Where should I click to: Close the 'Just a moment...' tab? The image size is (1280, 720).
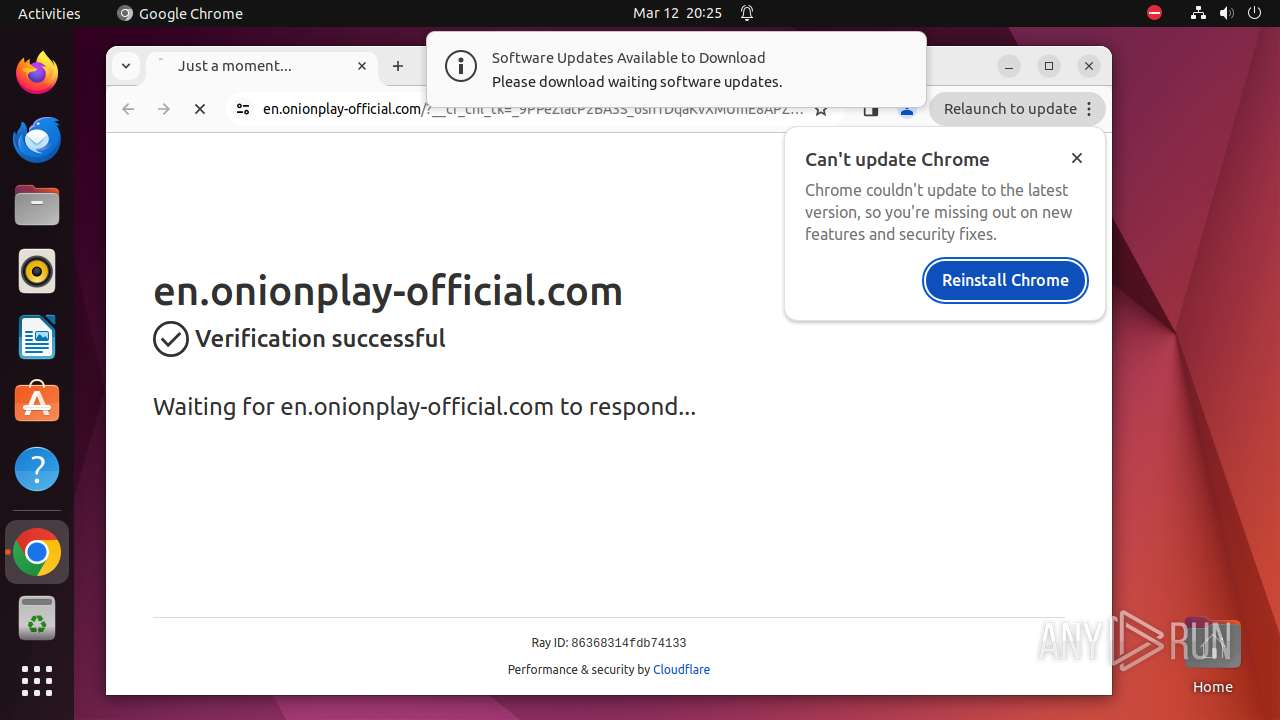click(362, 66)
